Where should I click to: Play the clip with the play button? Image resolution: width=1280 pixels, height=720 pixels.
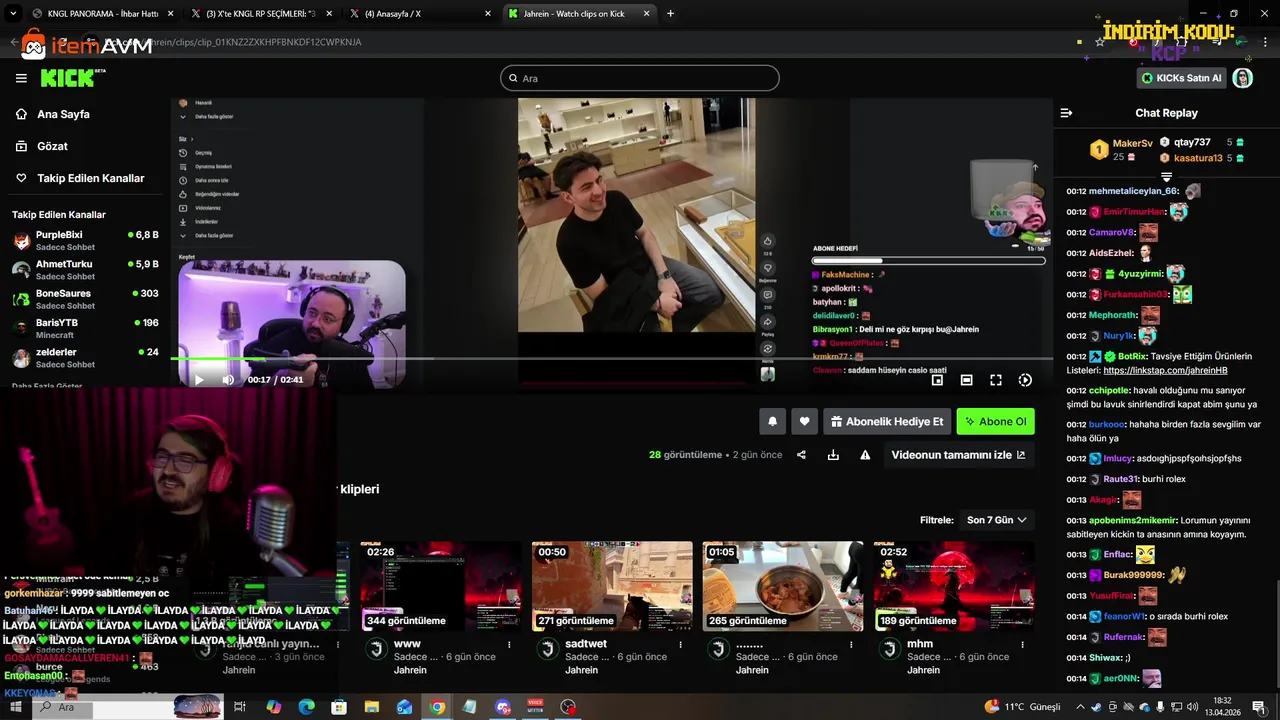click(x=198, y=380)
